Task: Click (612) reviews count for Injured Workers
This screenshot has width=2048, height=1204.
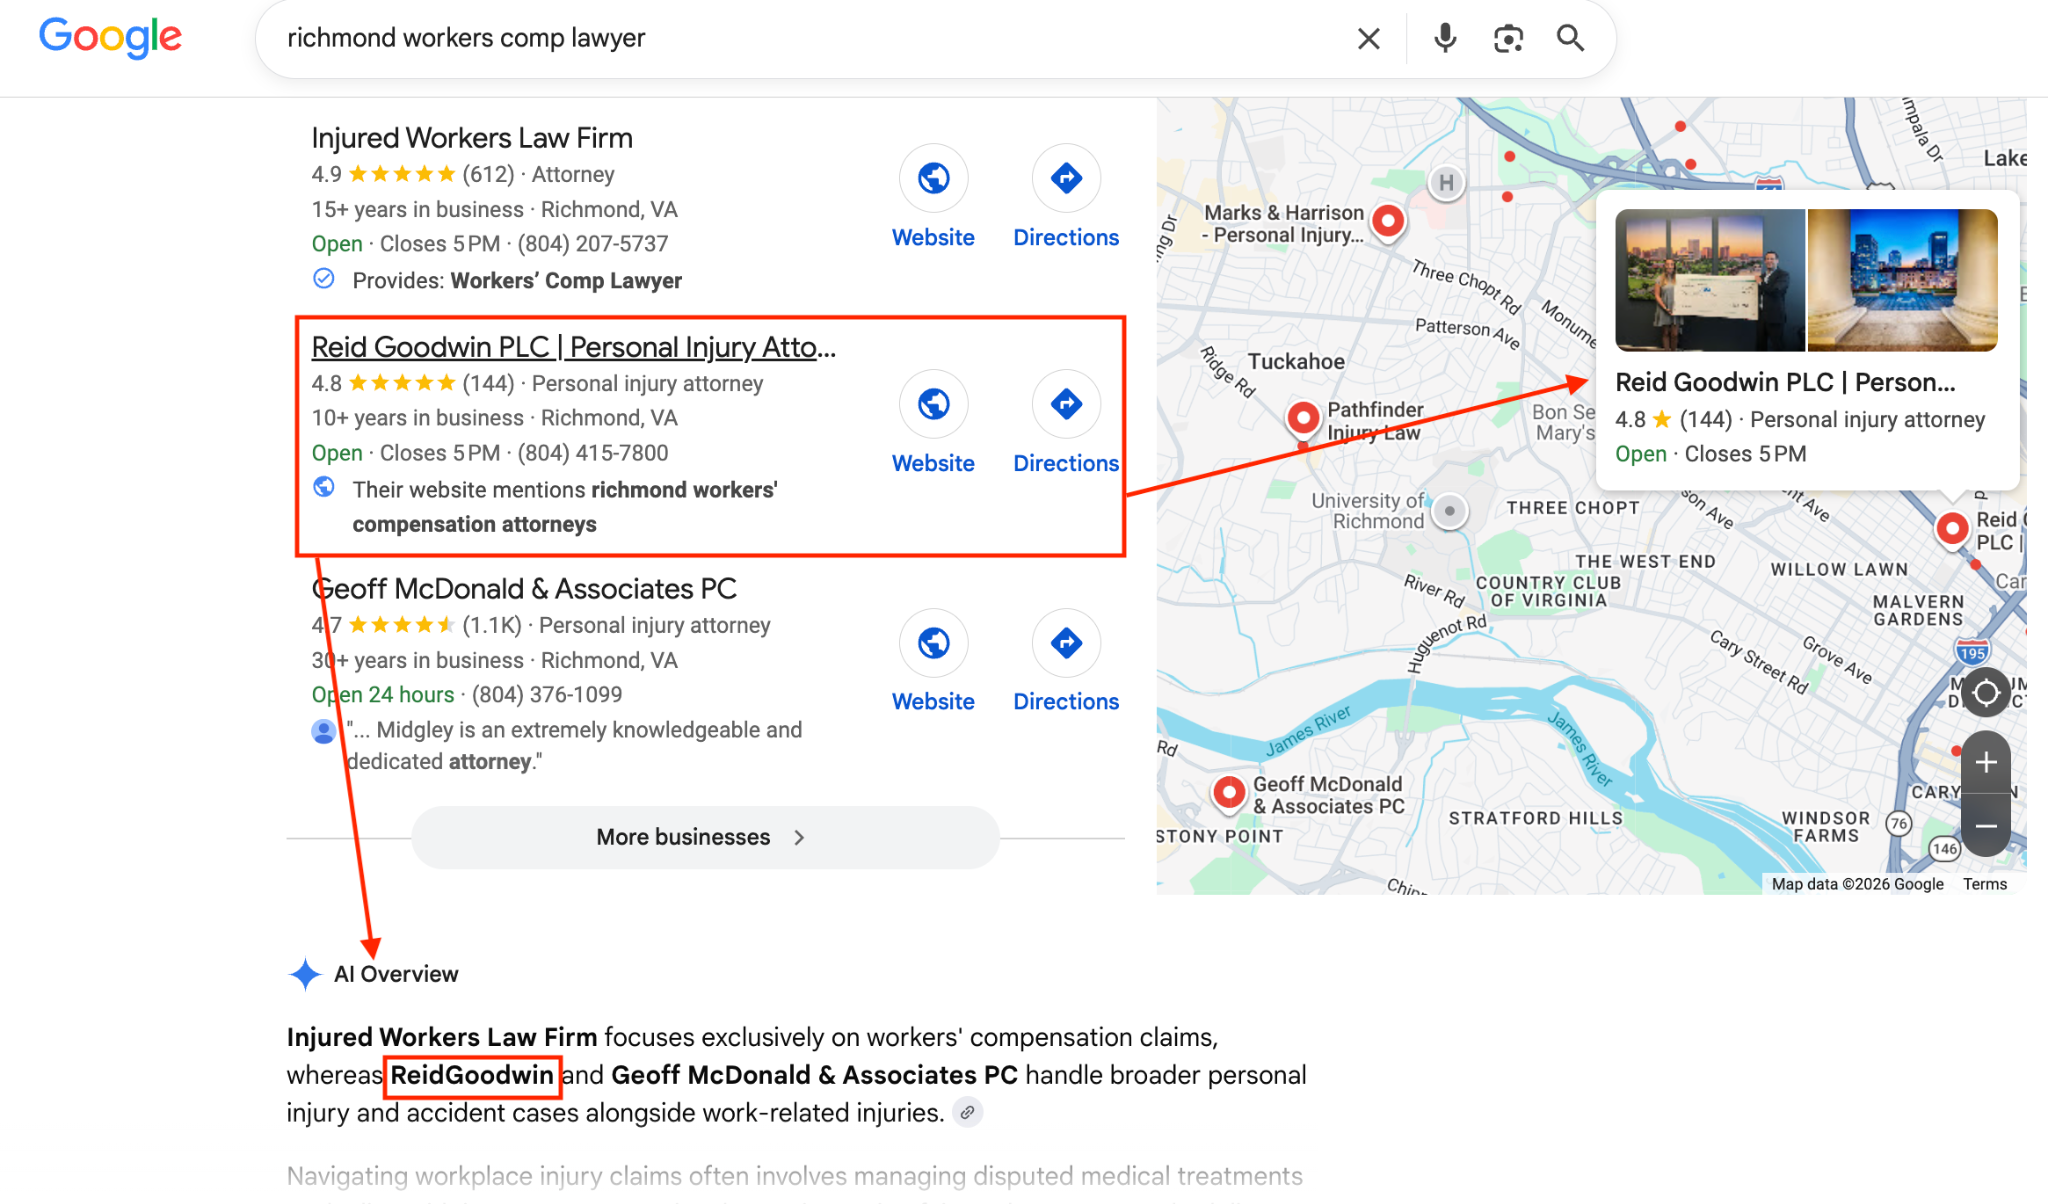Action: 488,174
